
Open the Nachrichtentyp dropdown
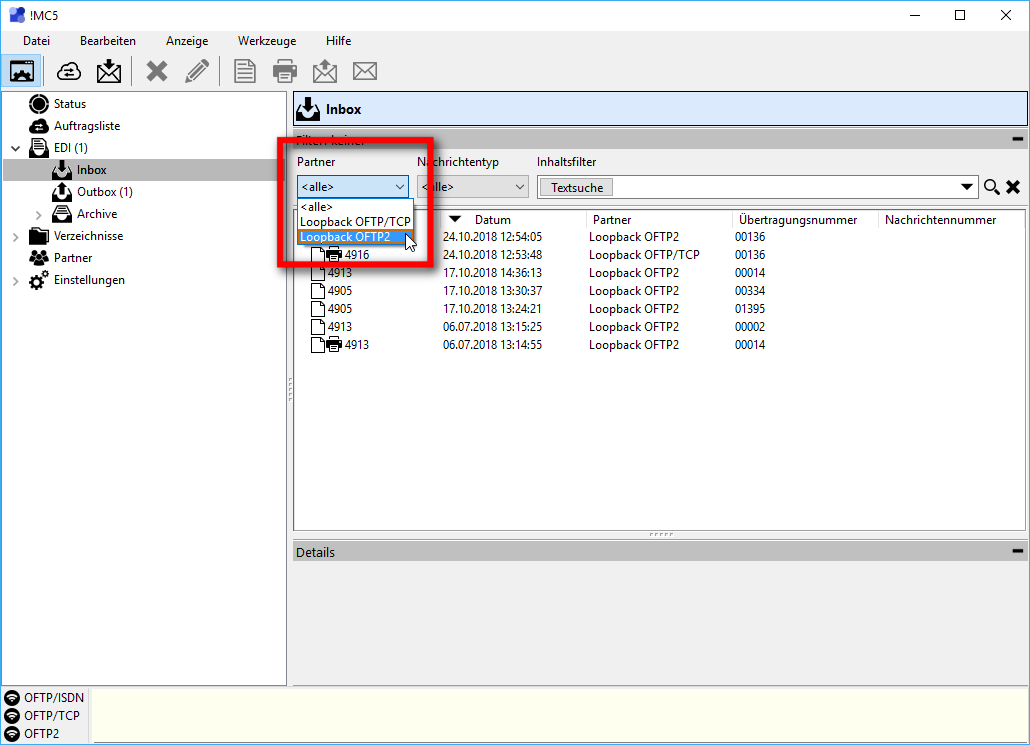click(x=473, y=187)
